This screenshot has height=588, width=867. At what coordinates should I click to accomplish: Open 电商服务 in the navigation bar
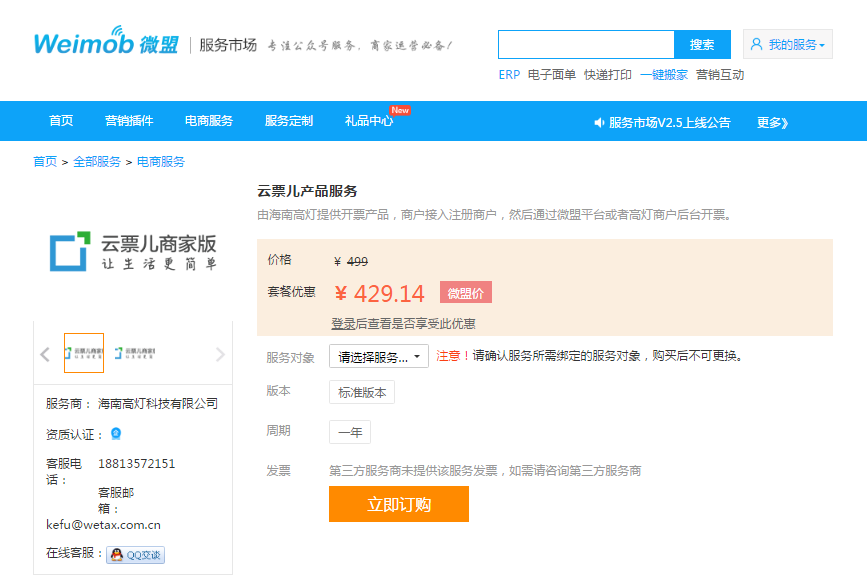coord(208,121)
